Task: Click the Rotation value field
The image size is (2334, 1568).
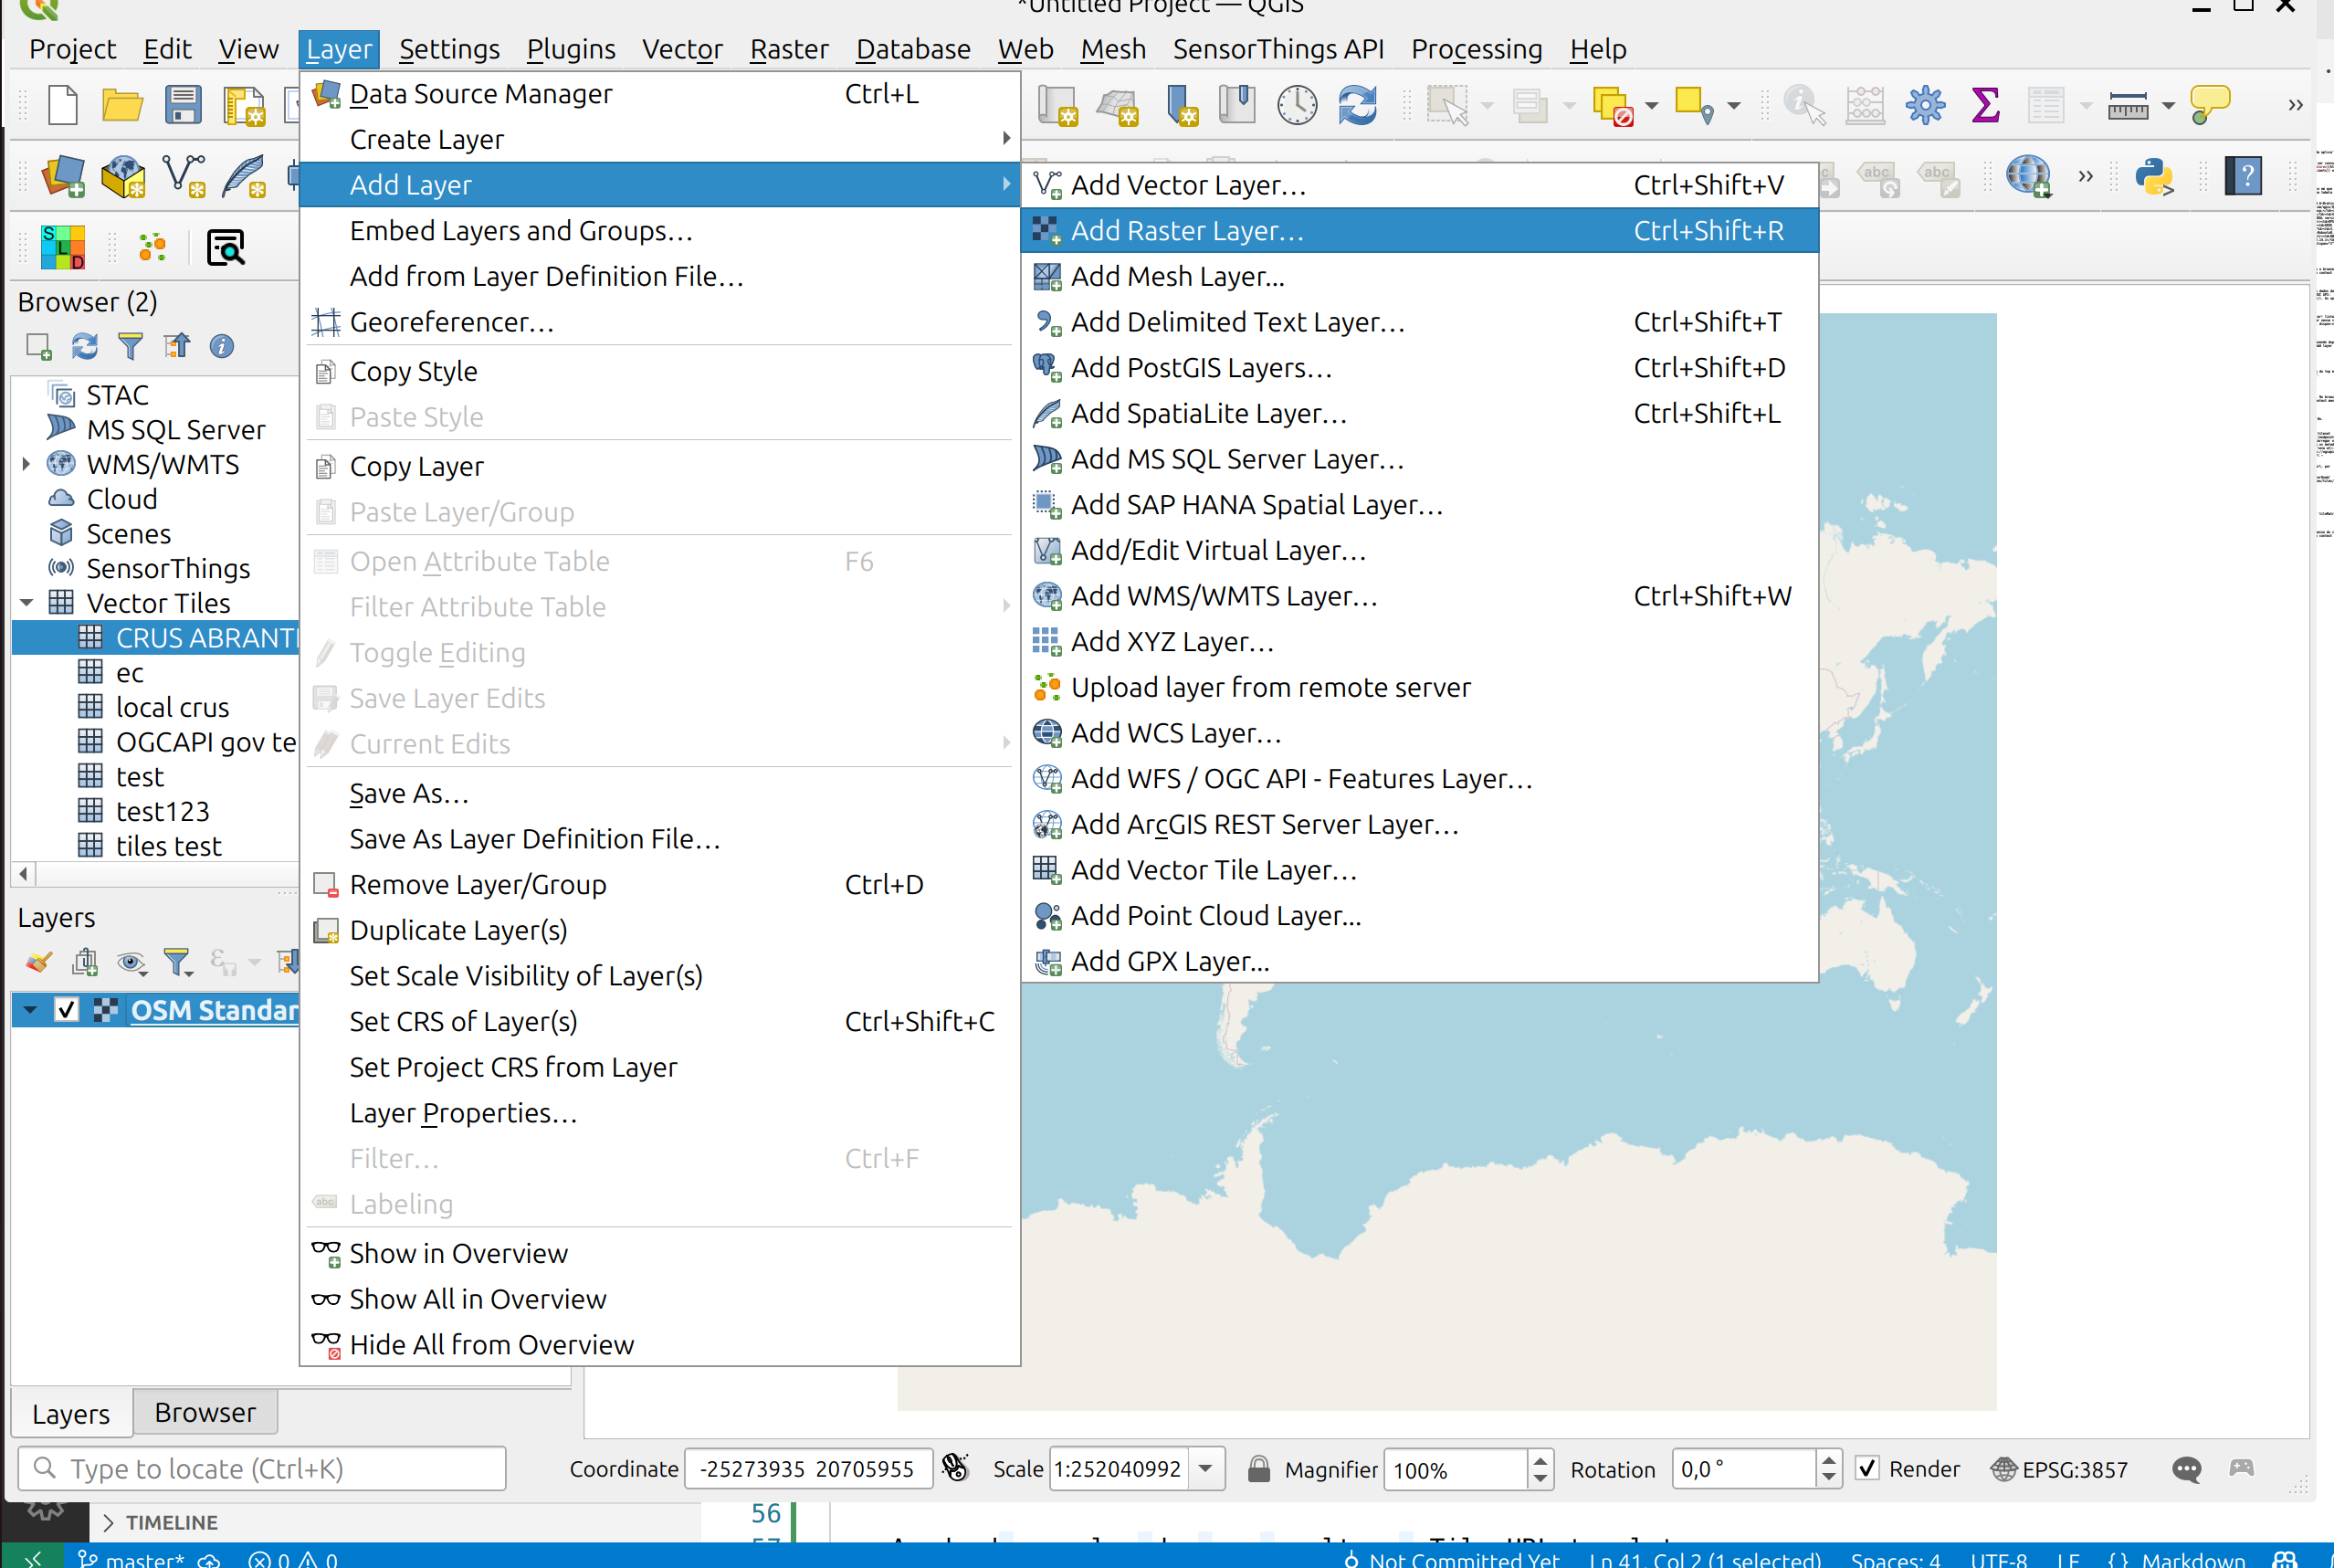Action: point(1743,1469)
